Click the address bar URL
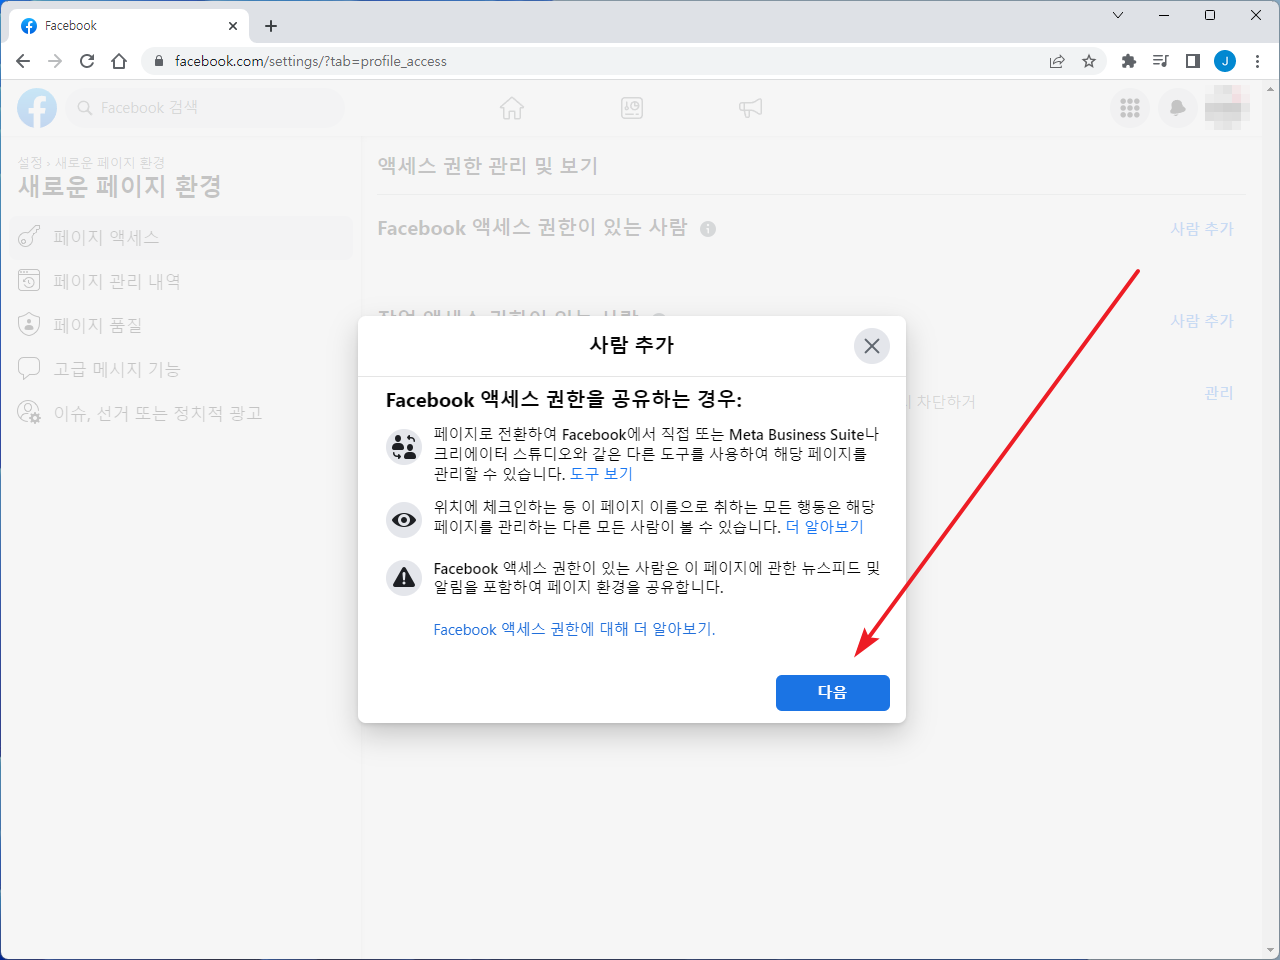 click(x=311, y=61)
